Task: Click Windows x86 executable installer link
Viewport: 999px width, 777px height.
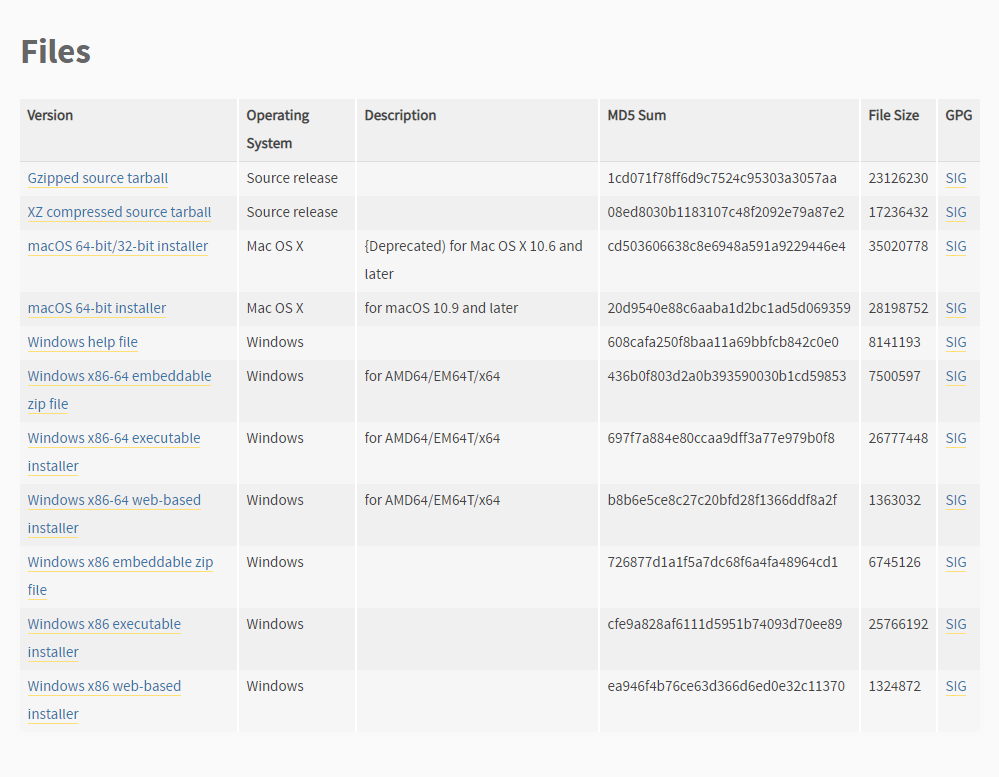Action: [x=104, y=638]
